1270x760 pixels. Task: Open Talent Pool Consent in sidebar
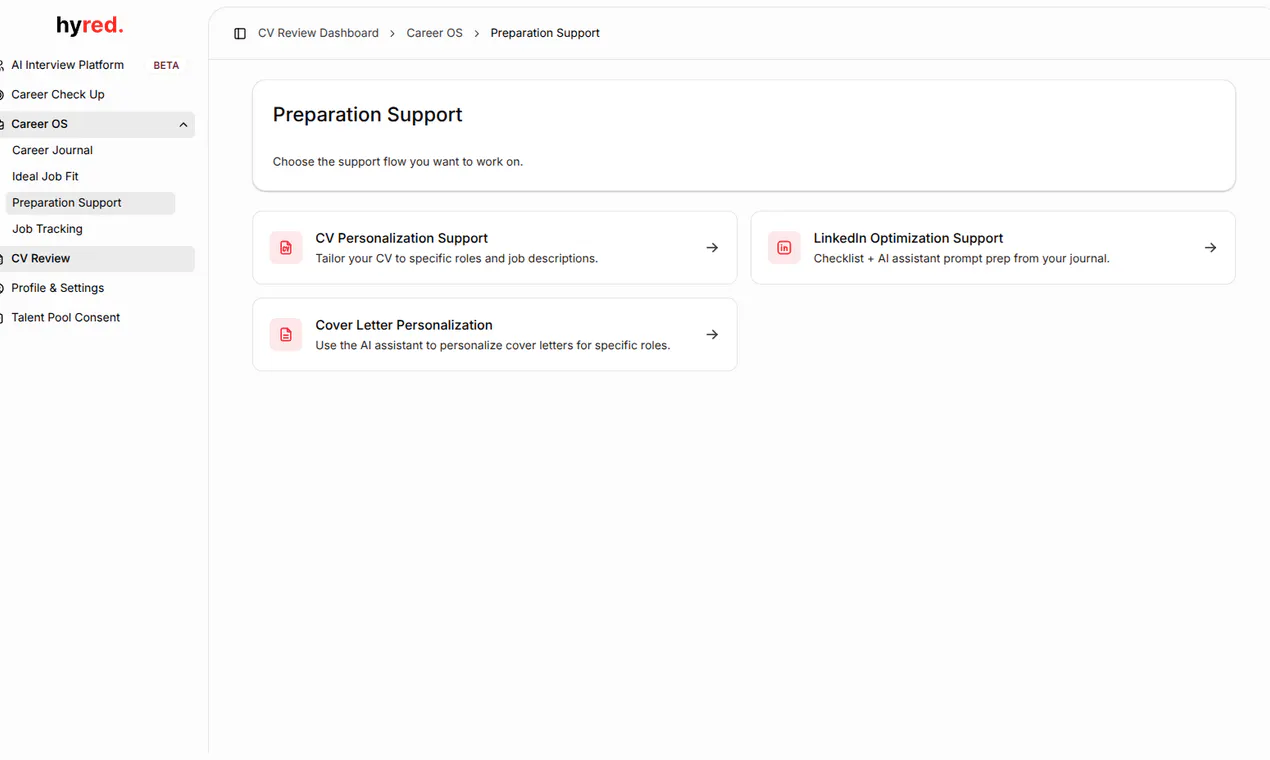66,318
